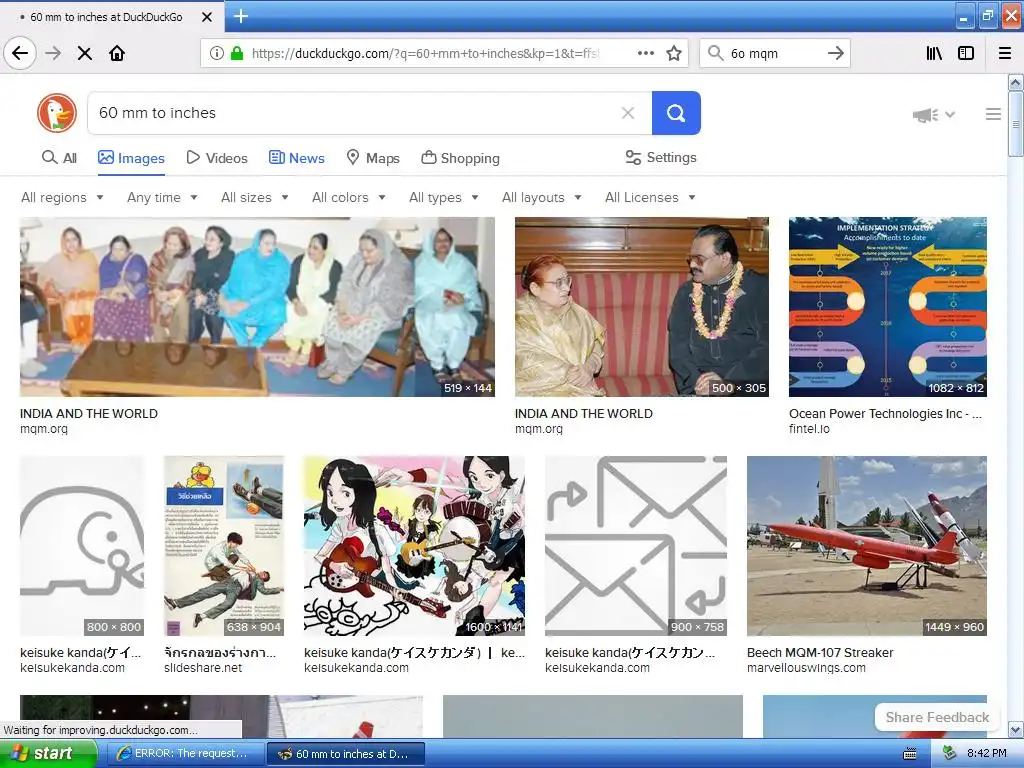The height and width of the screenshot is (768, 1024).
Task: Clear the DuckDuckGo search query
Action: click(628, 113)
